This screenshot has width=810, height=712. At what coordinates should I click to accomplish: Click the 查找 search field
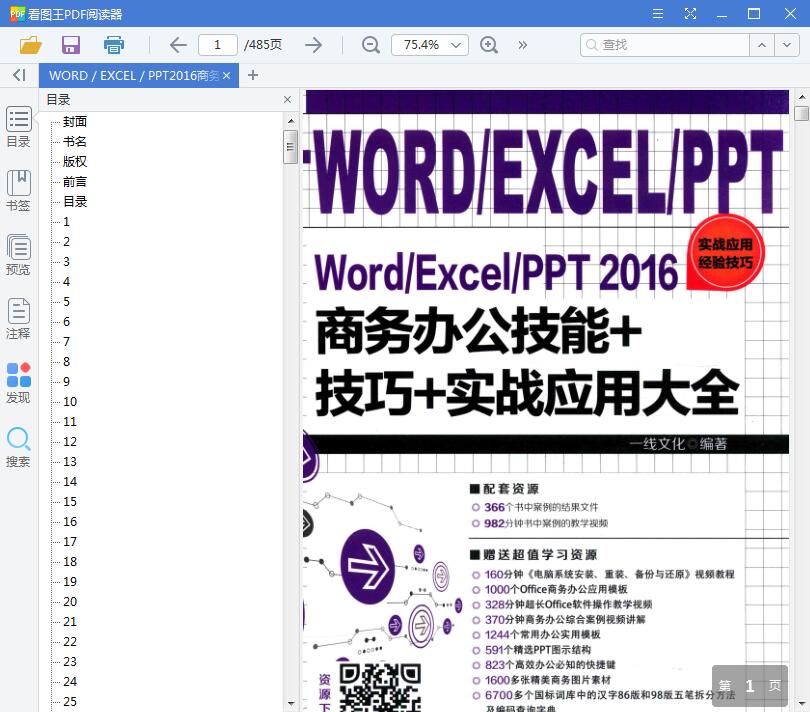click(665, 45)
